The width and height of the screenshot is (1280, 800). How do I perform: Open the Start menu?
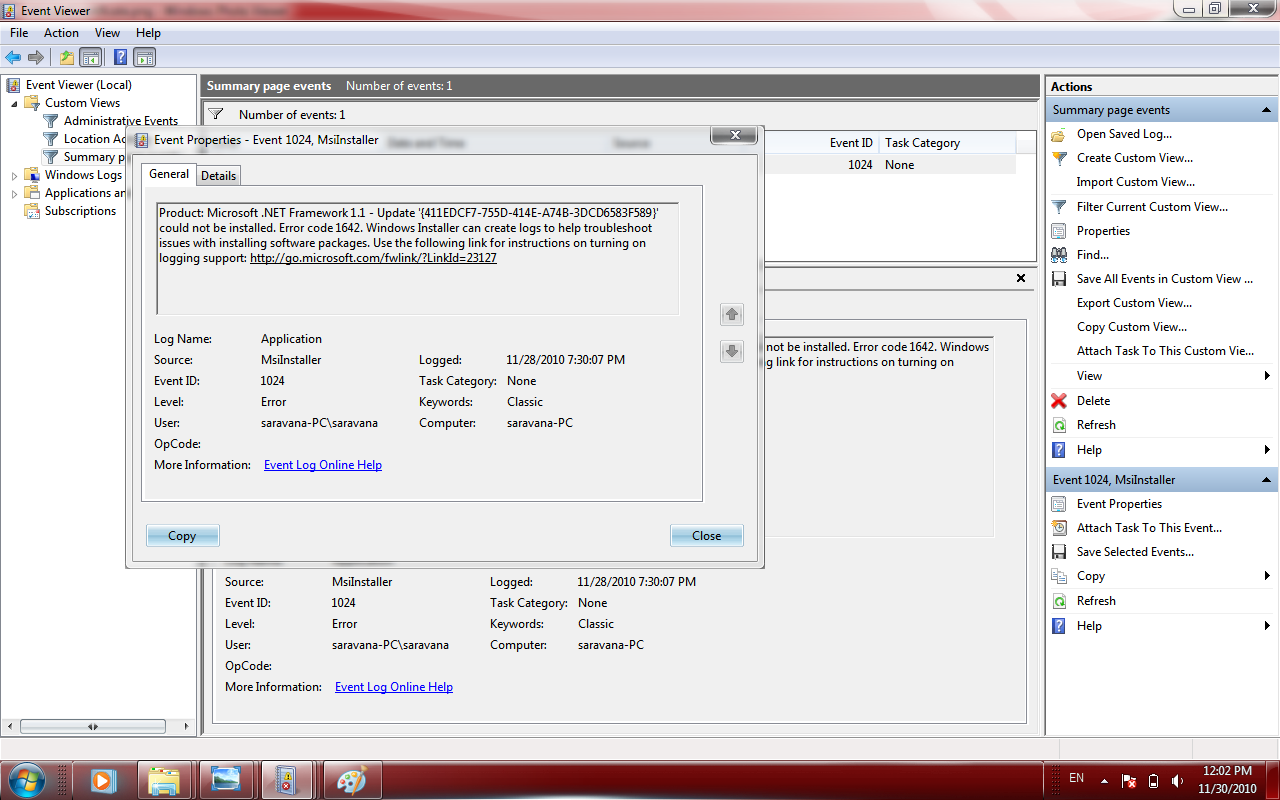click(25, 779)
